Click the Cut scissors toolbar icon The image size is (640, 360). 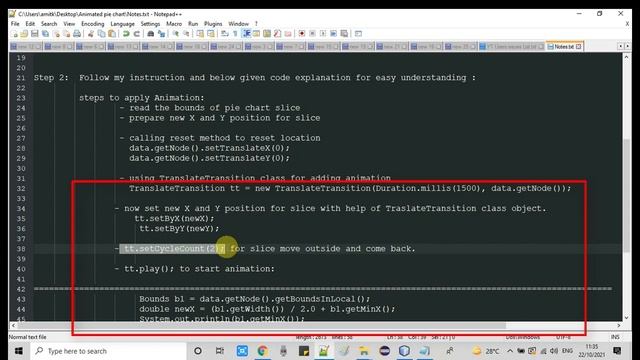[90, 33]
